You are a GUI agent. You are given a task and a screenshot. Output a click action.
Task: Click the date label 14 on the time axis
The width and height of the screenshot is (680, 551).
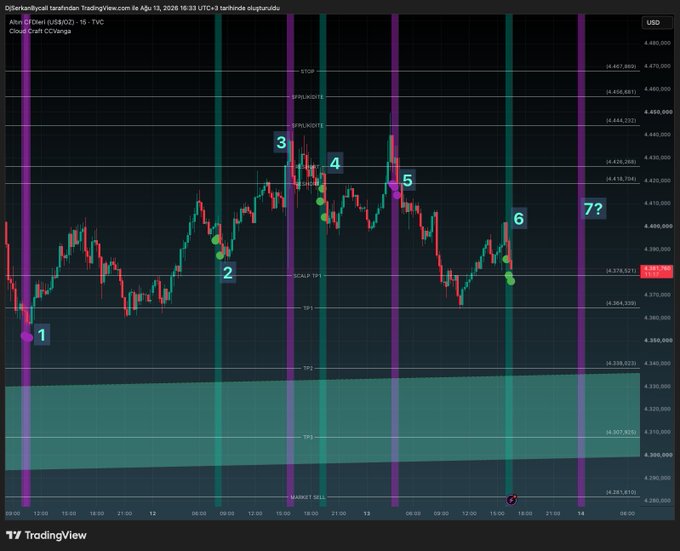tap(581, 513)
